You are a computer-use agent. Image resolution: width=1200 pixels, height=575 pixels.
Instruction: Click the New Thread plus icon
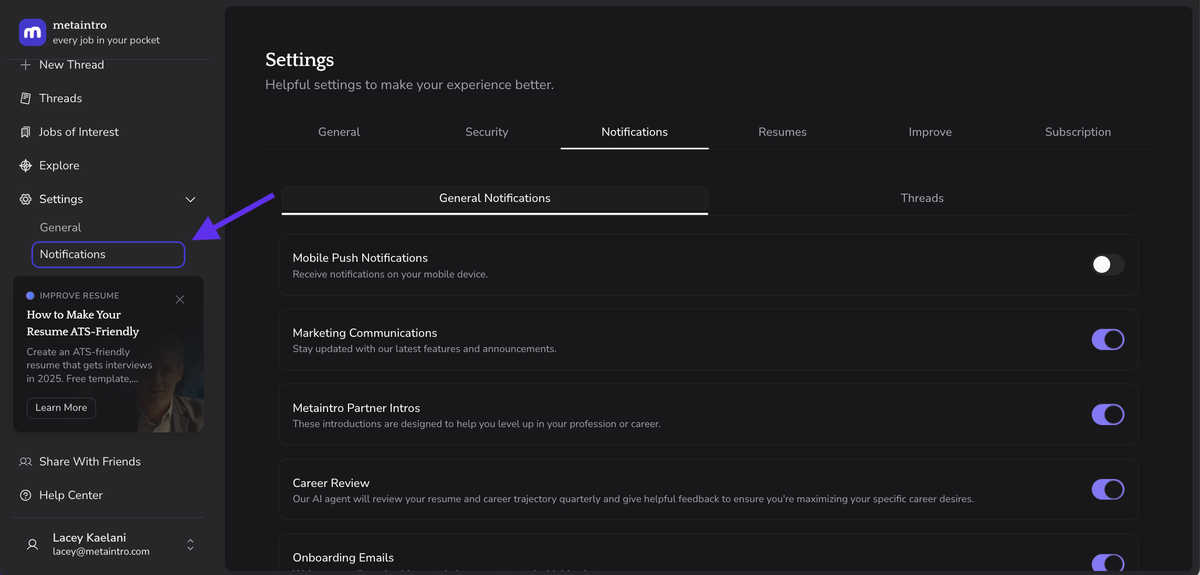click(26, 65)
